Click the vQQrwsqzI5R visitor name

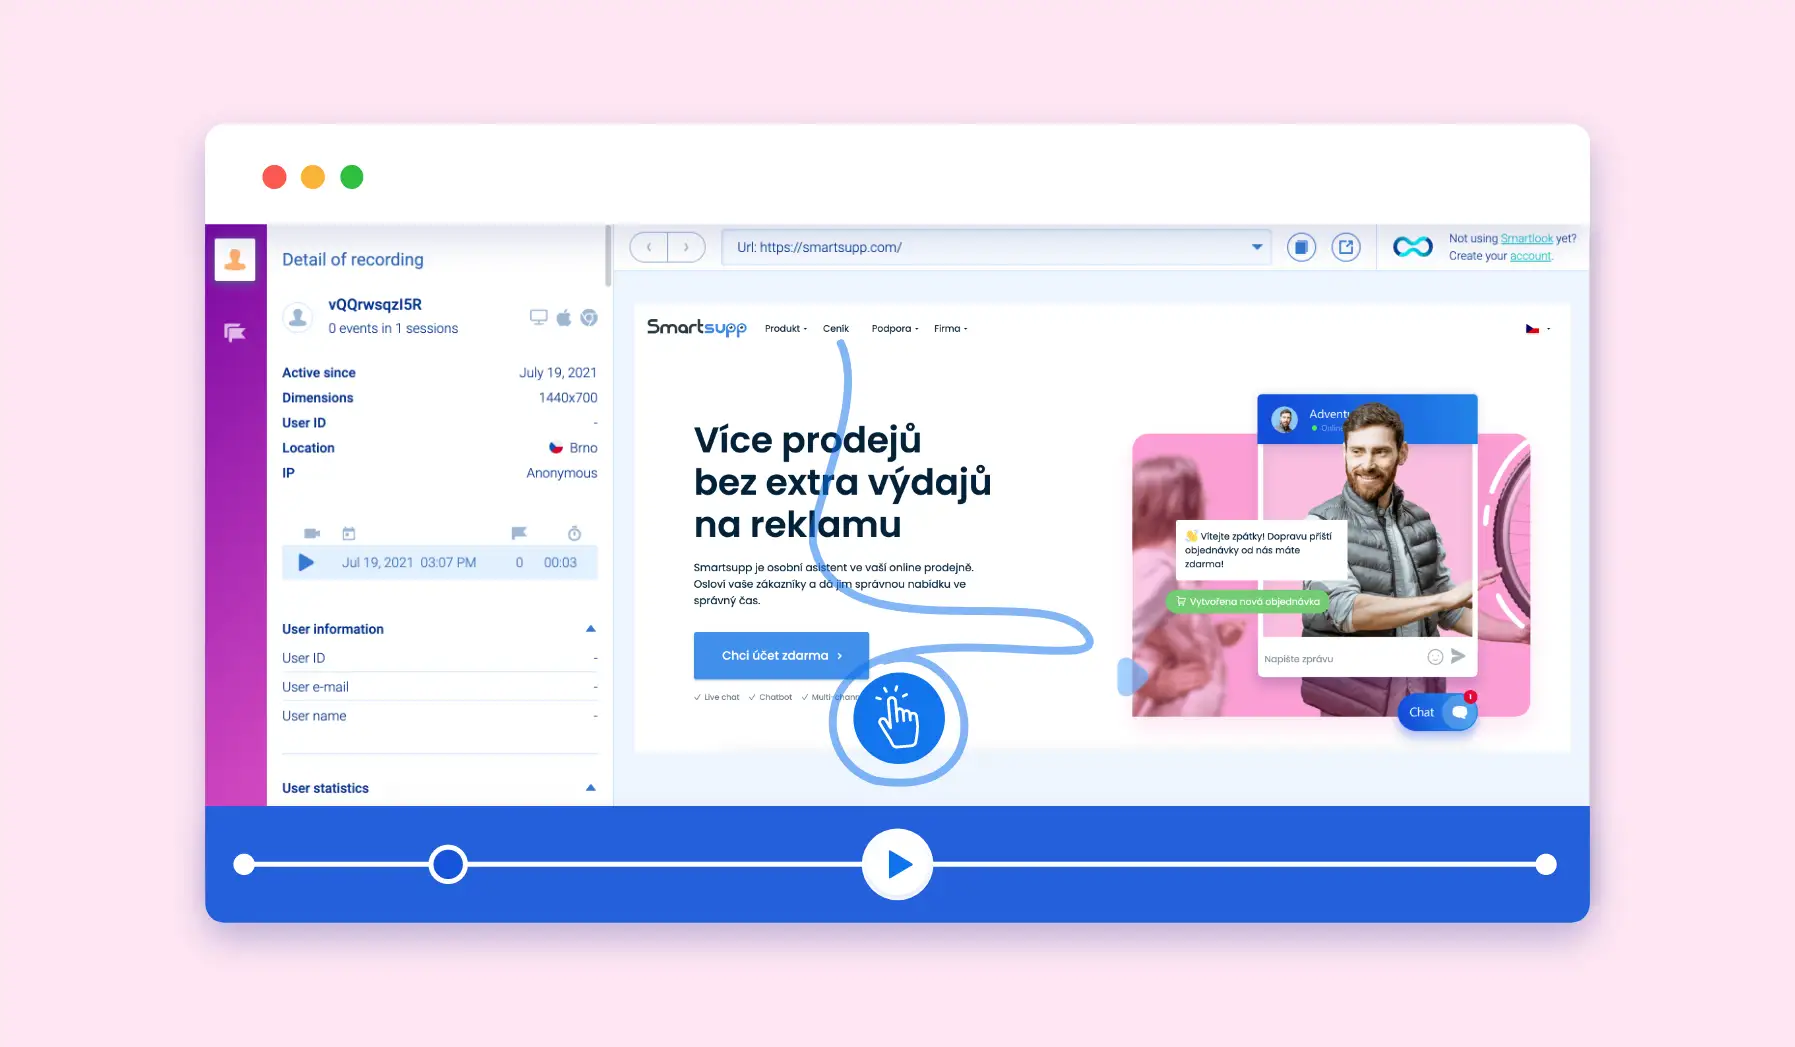(x=375, y=305)
